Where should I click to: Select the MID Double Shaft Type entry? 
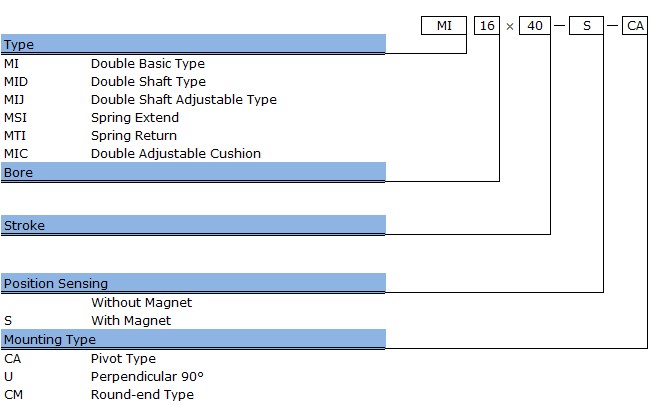[193, 81]
